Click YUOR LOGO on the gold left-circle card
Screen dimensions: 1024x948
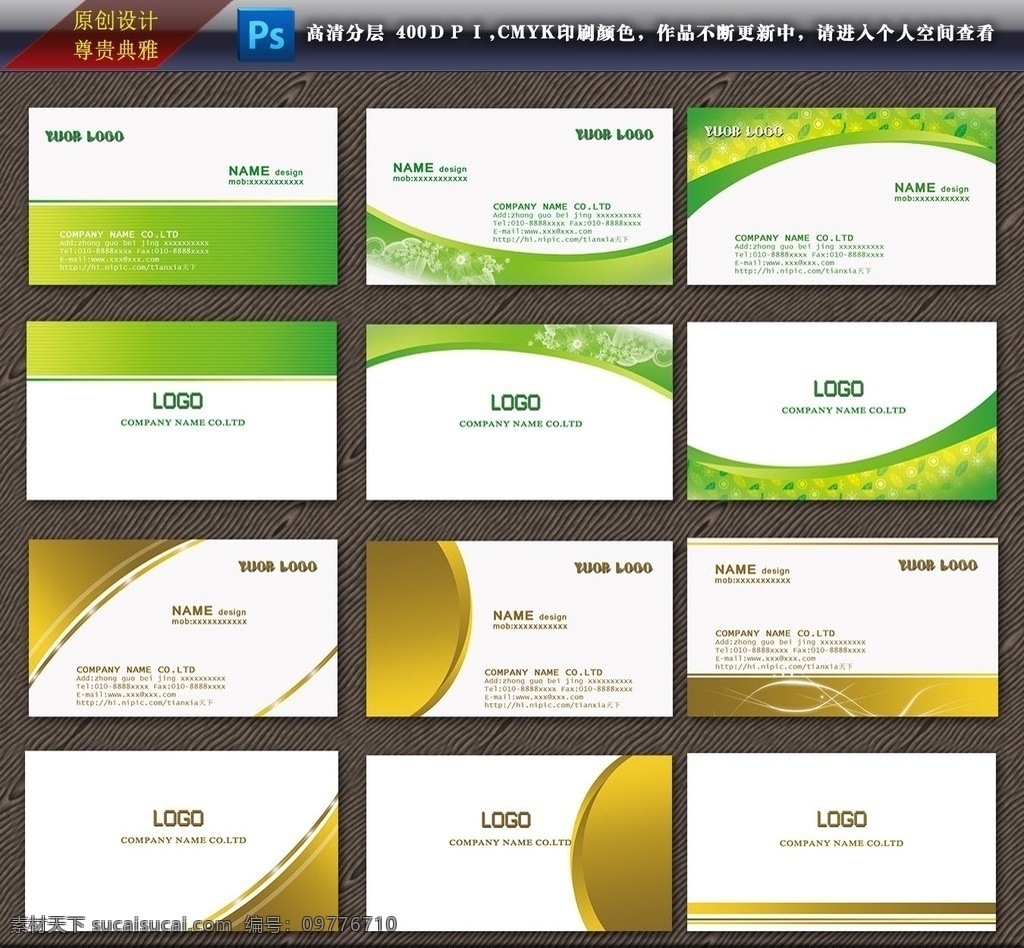(613, 567)
